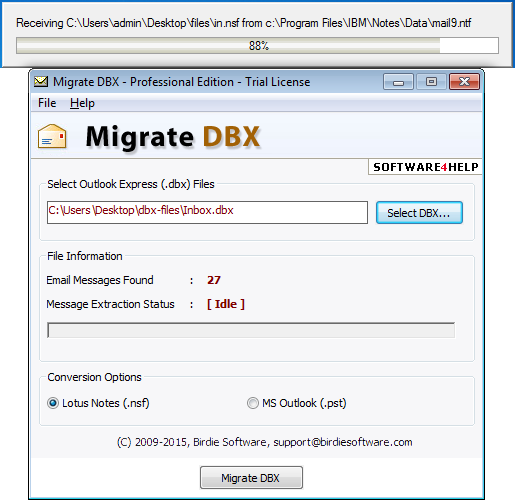Click the support@birdiesoftware.com address

tap(343, 442)
